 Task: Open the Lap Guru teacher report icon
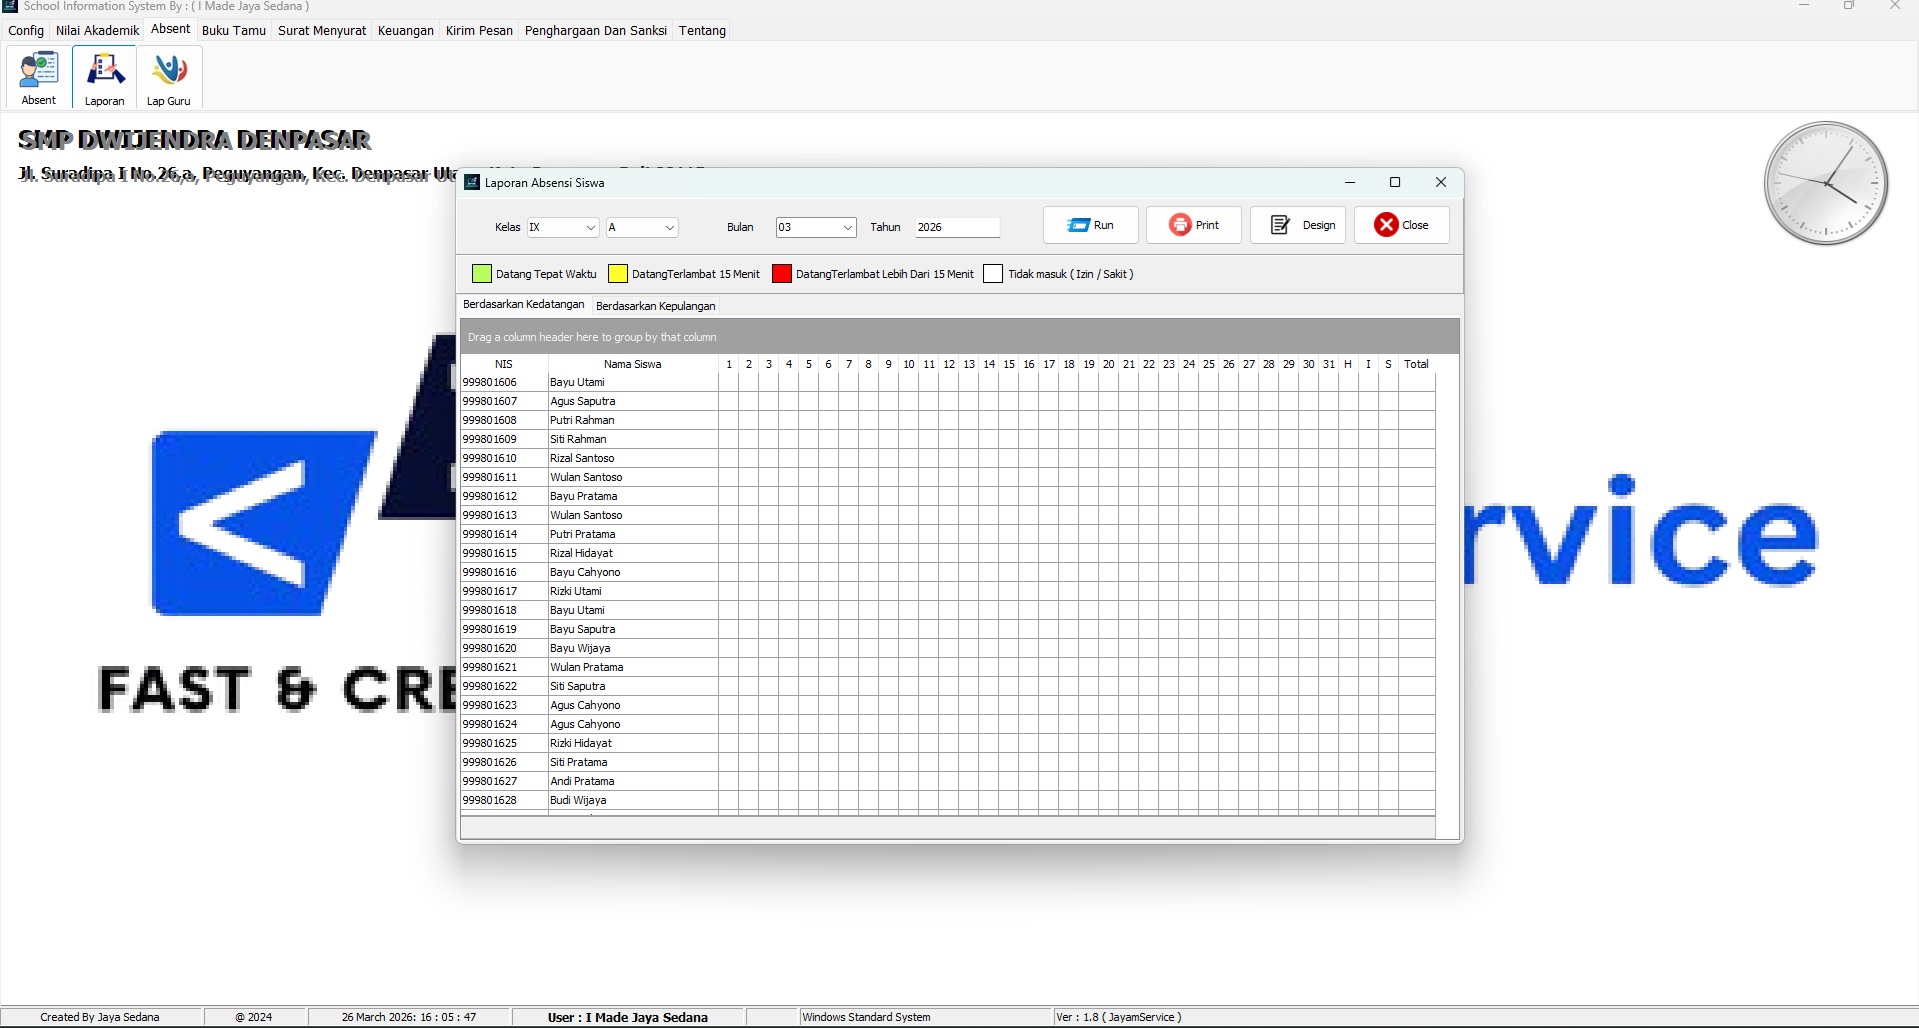[x=169, y=77]
